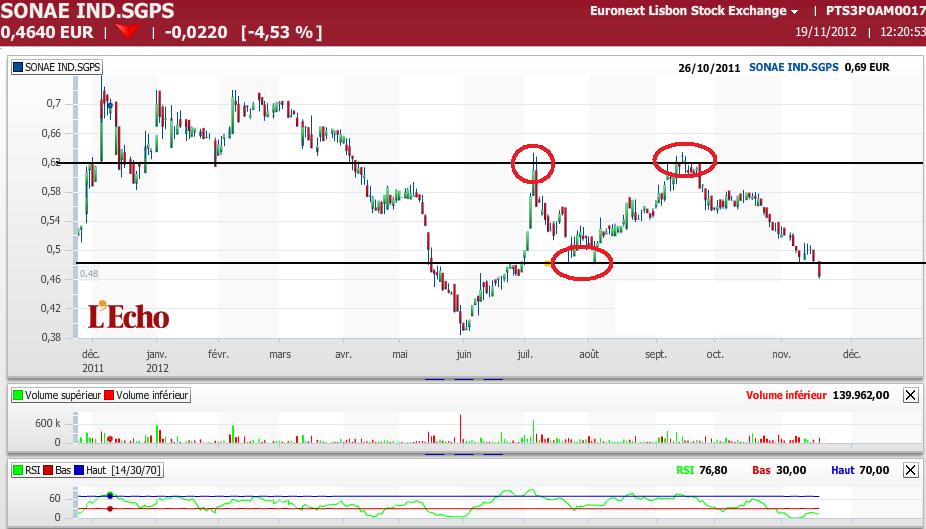Click the [14/30/70] RSI parameters label
The width and height of the screenshot is (926, 529).
[x=136, y=470]
